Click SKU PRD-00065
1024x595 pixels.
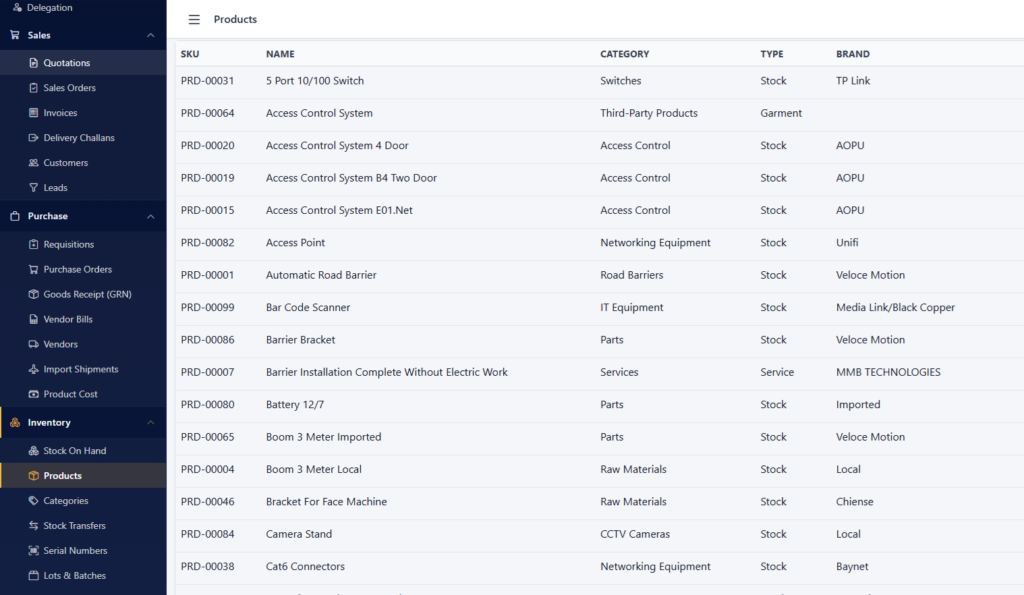tap(207, 437)
